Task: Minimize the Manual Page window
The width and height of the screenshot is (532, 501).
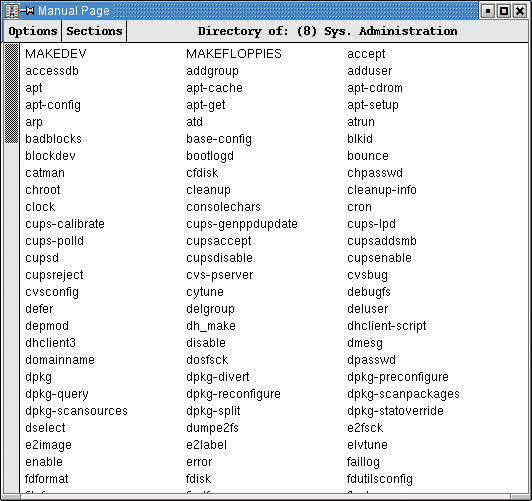Action: point(488,11)
